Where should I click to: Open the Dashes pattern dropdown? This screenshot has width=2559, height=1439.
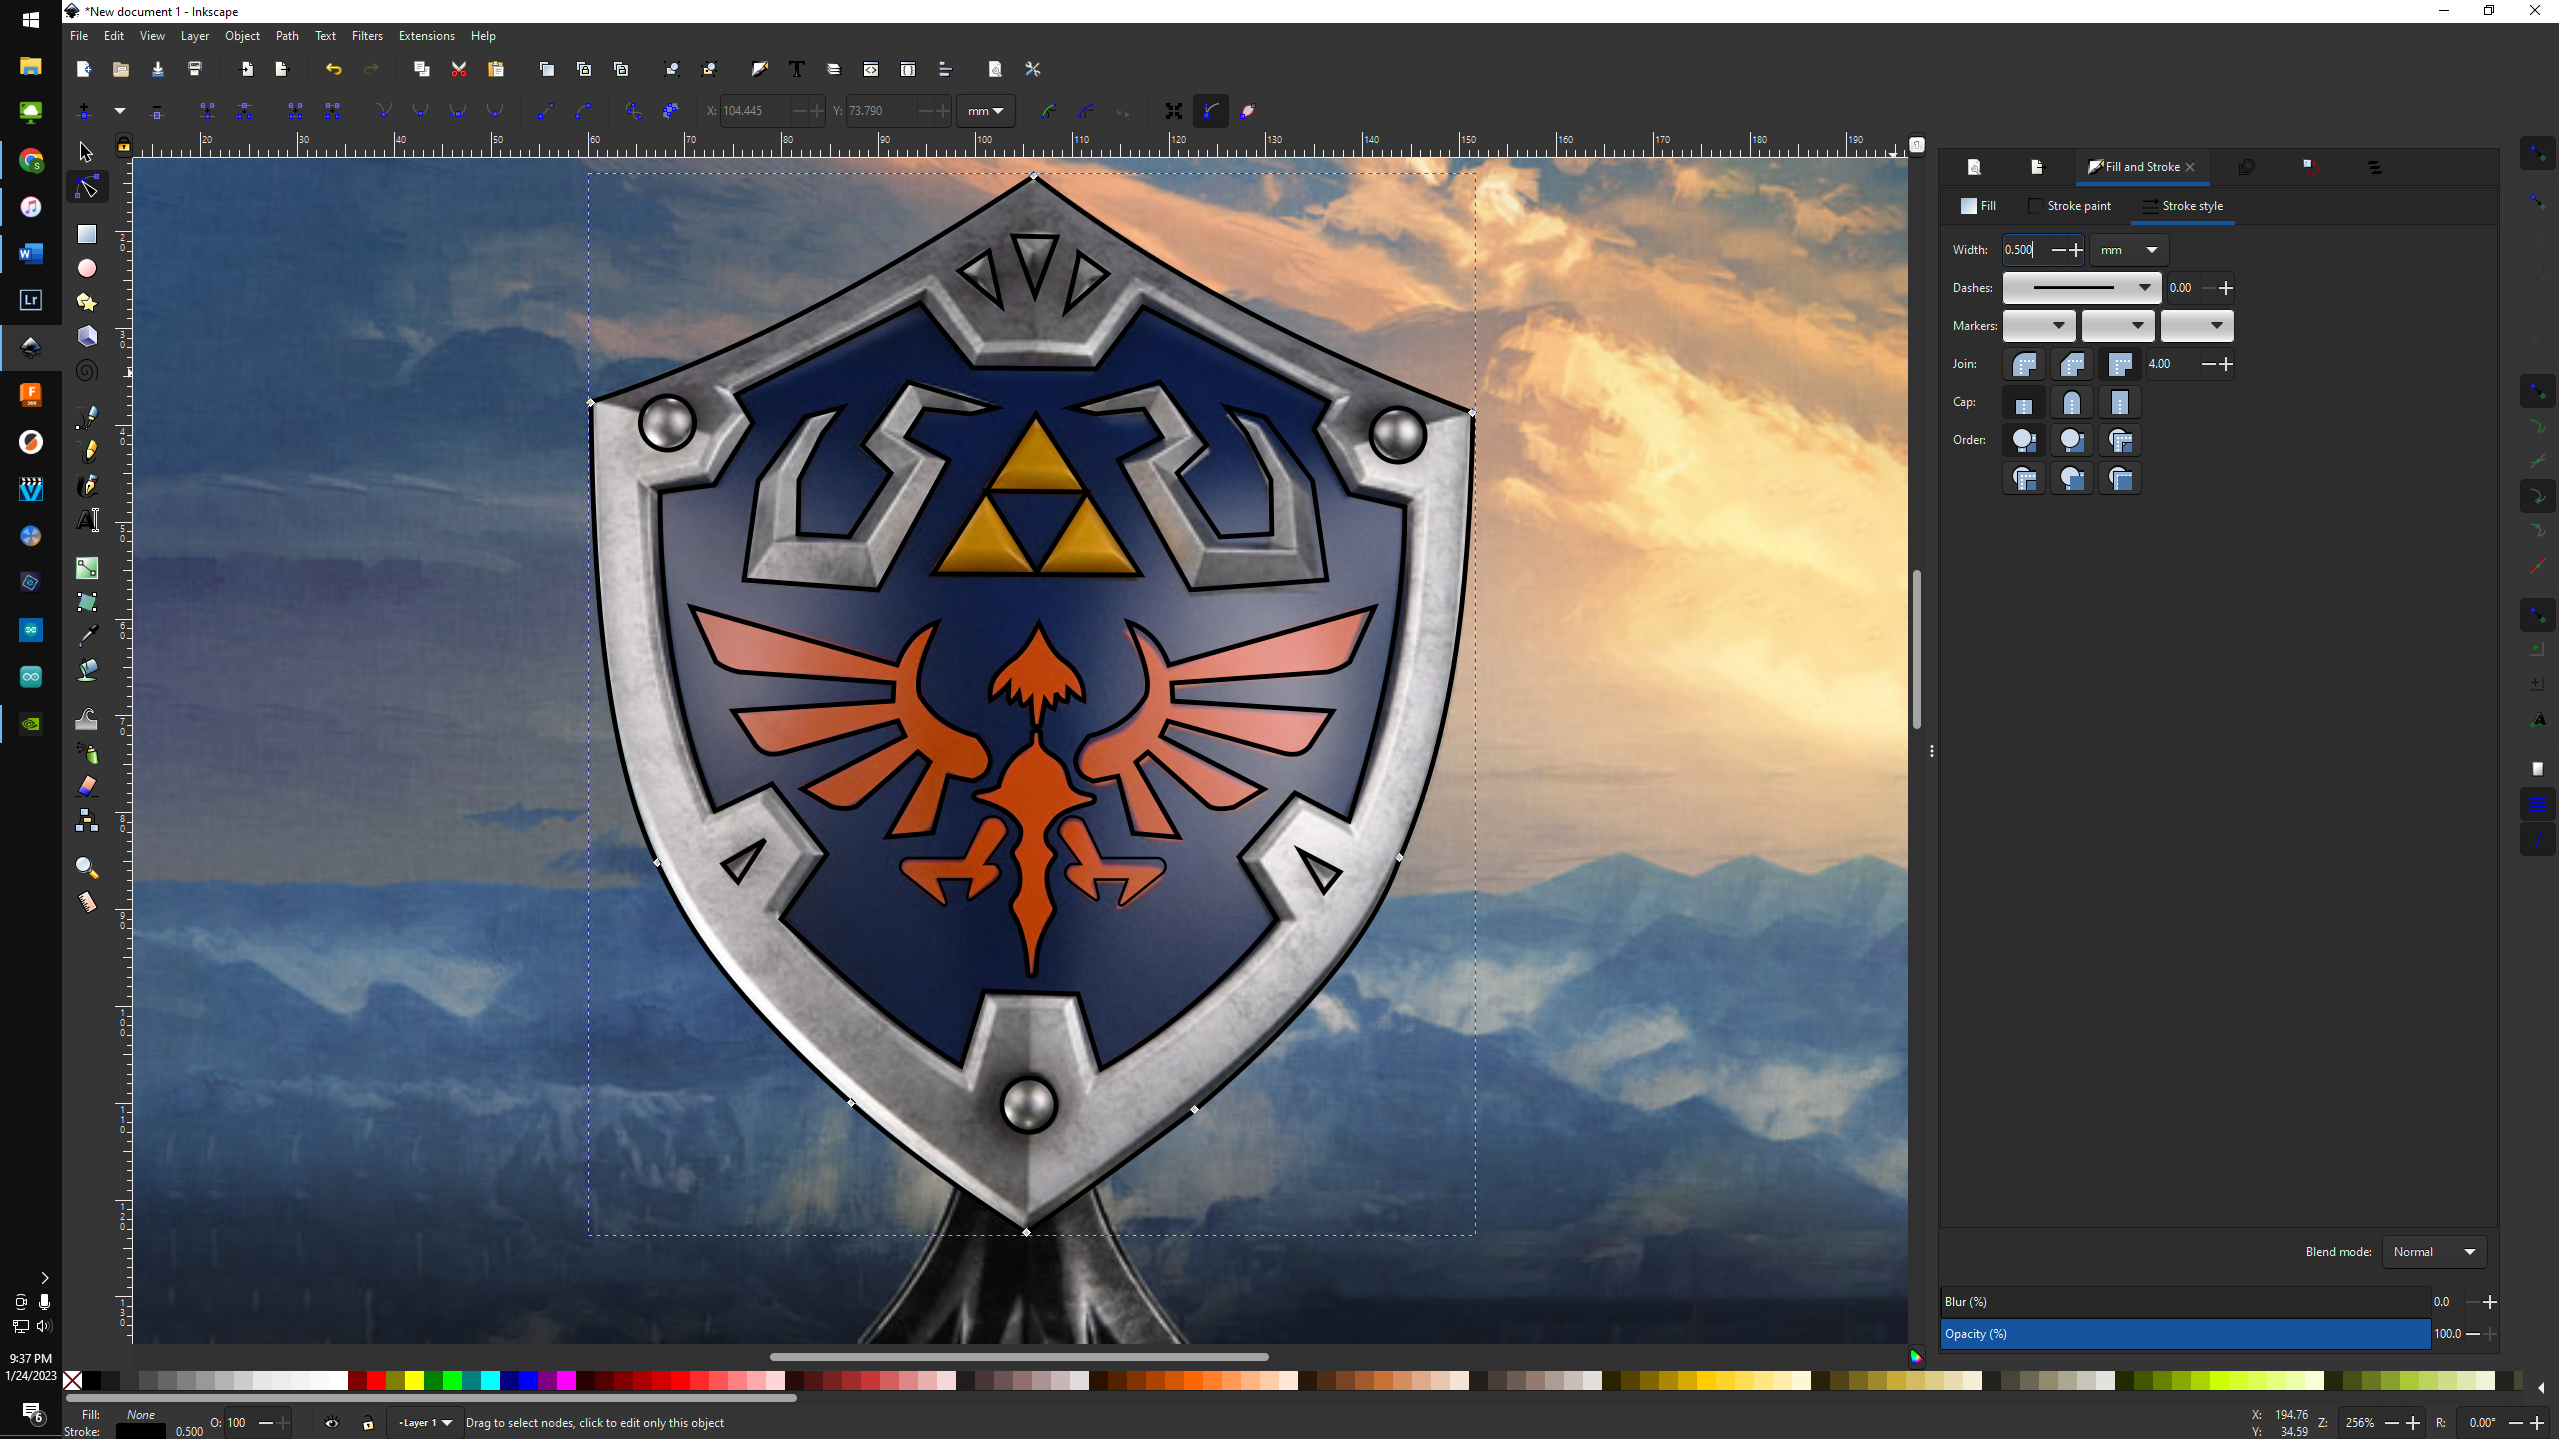pos(2081,288)
